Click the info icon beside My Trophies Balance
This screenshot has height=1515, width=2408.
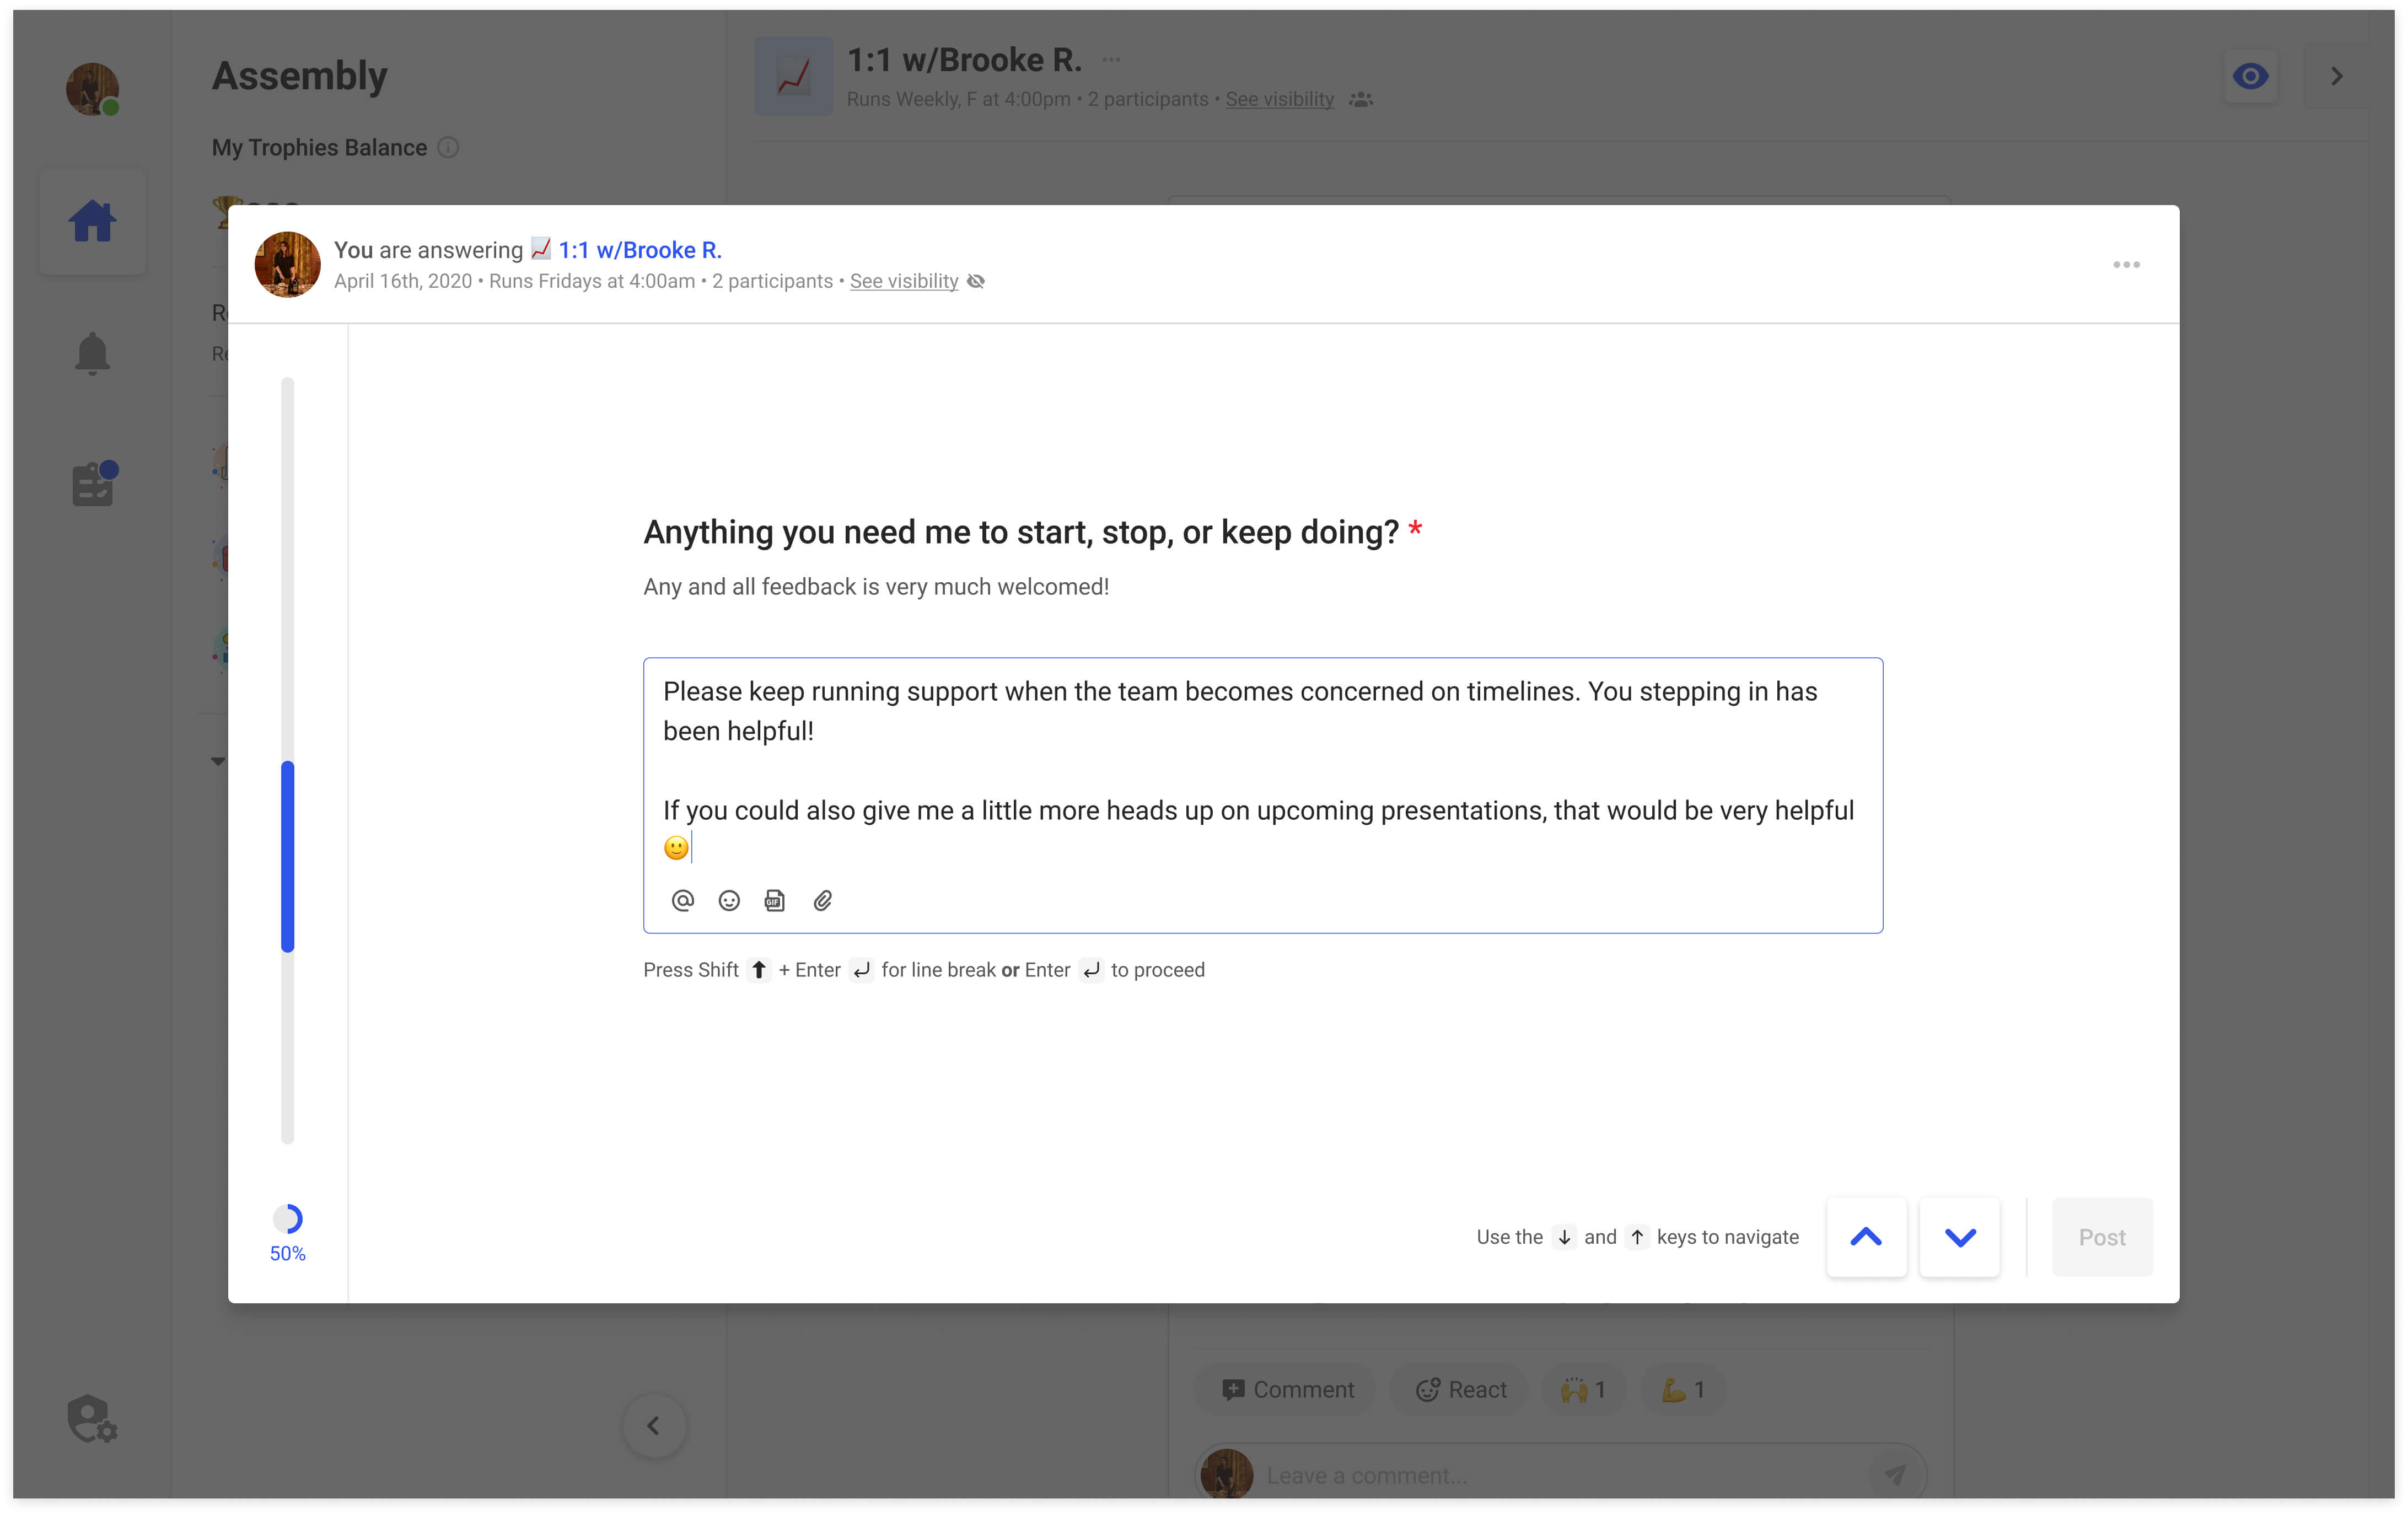(x=449, y=148)
